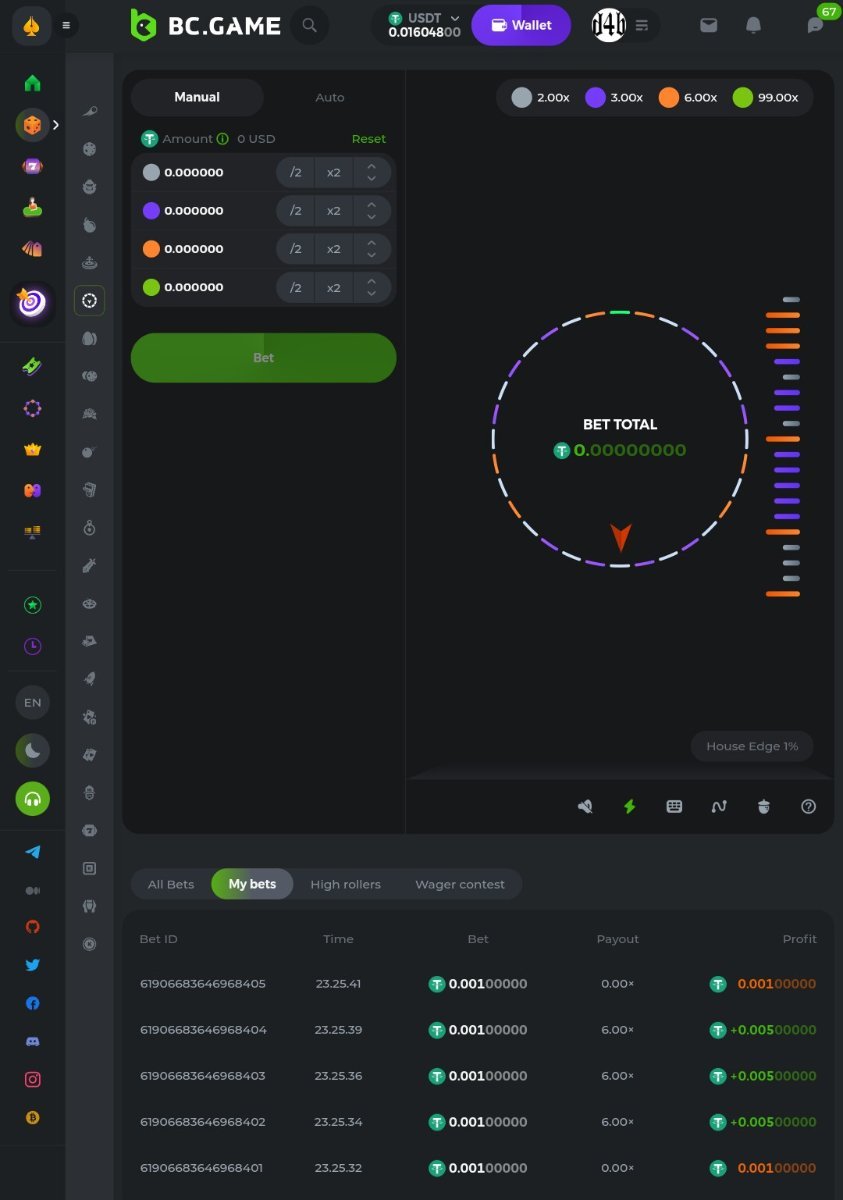This screenshot has width=843, height=1200.
Task: Click the Reset amount link
Action: (368, 139)
